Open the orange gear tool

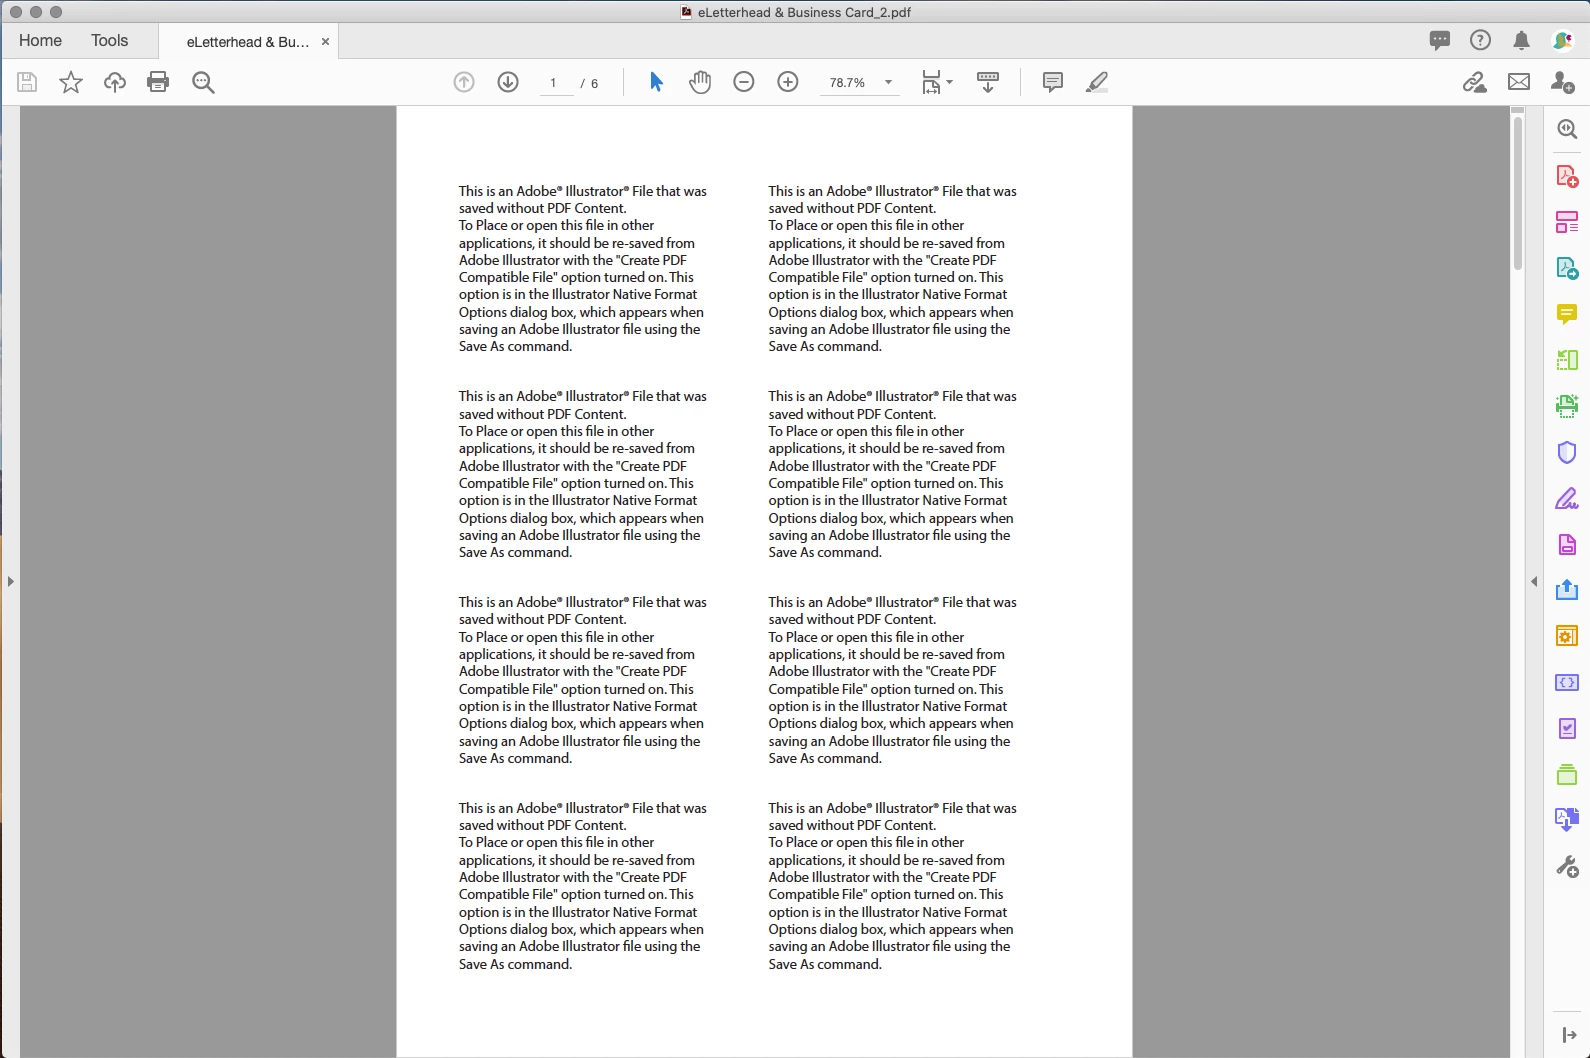[1567, 636]
